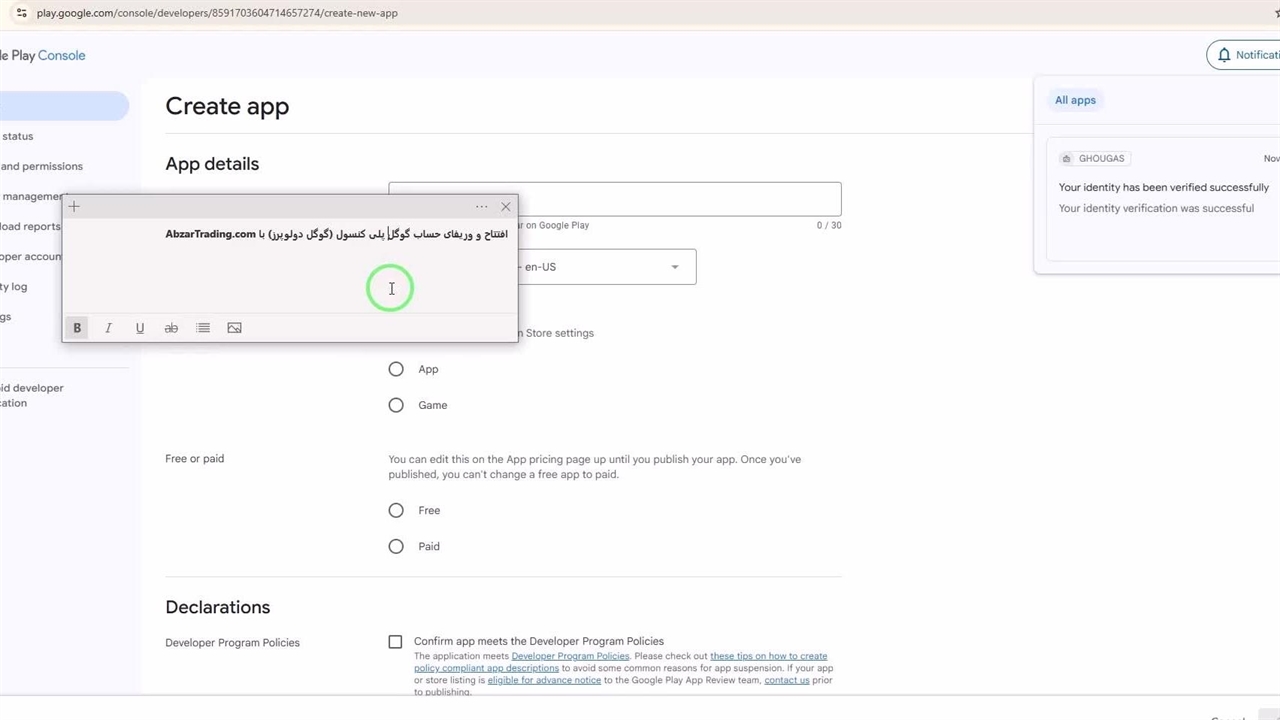
Task: Open the Developer Program Policies link
Action: (570, 657)
